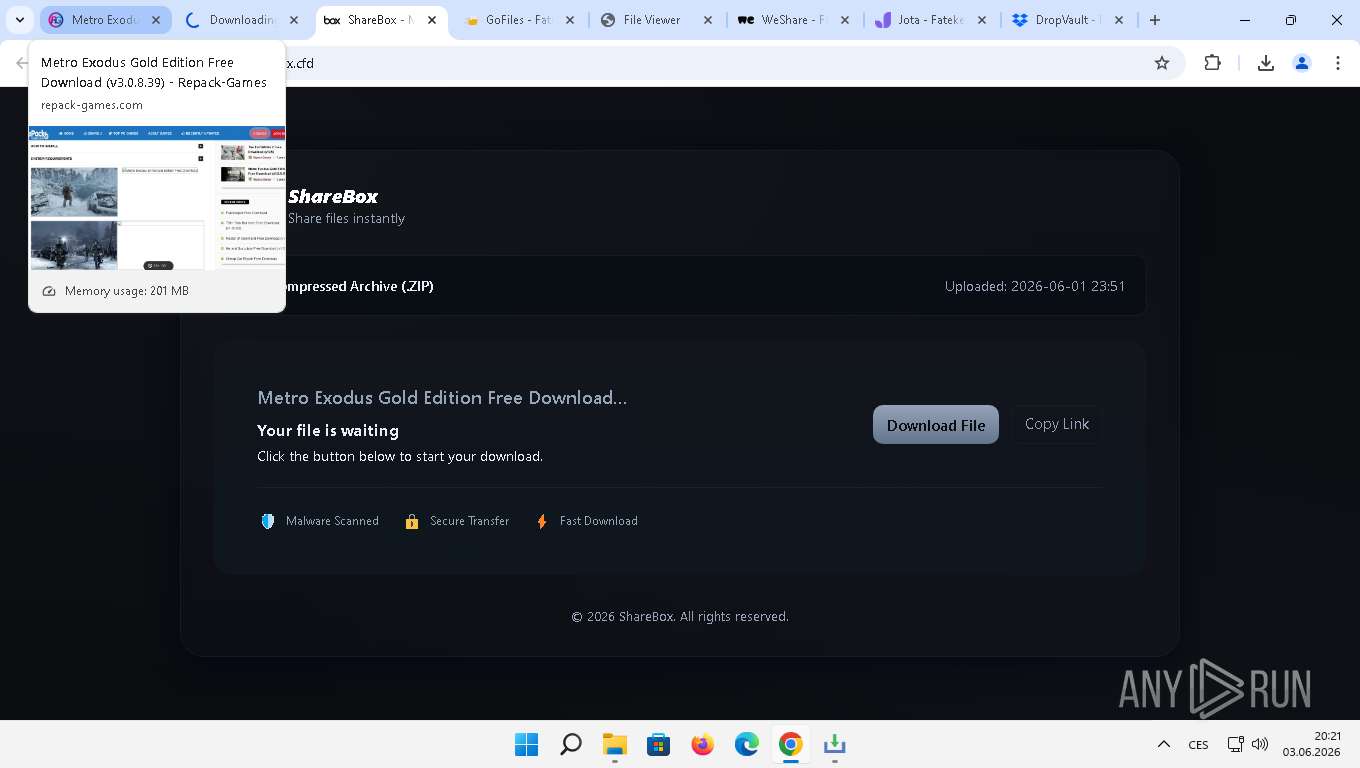1360x768 pixels.
Task: Launch Firefox from taskbar
Action: pyautogui.click(x=703, y=745)
